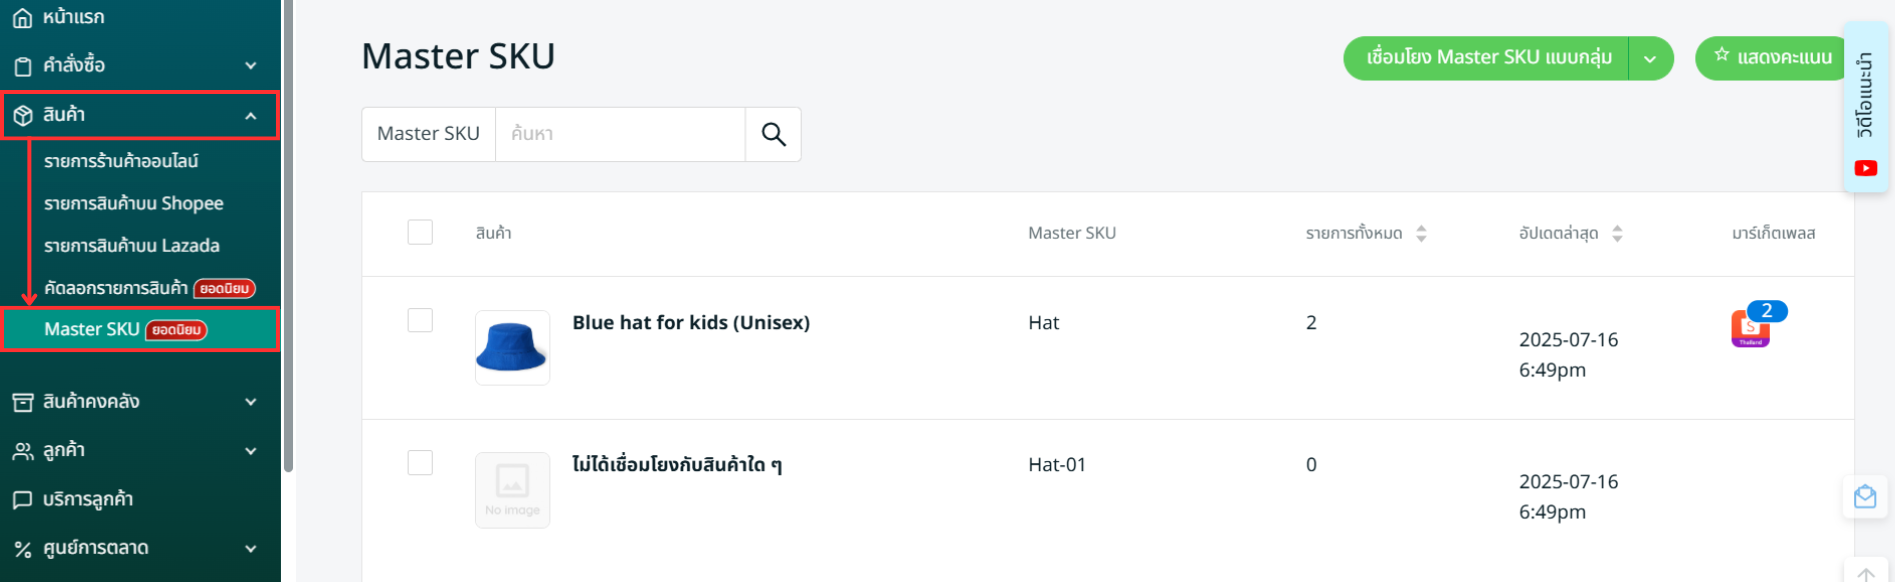Image resolution: width=1895 pixels, height=582 pixels.
Task: Expand the สินค้าคงคลัง sidebar section
Action: click(250, 402)
